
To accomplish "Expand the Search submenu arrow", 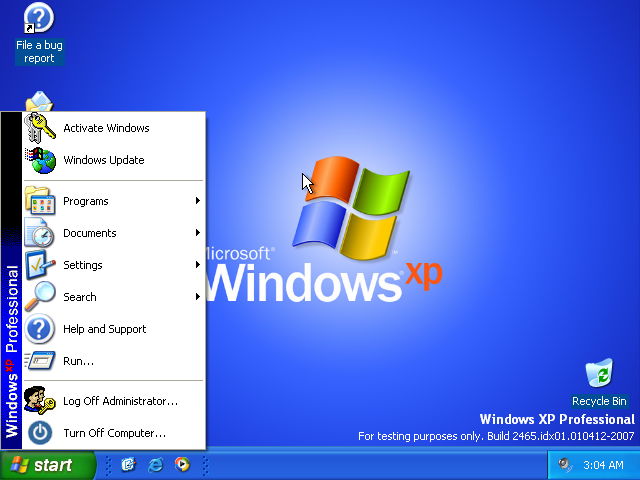I will coord(198,297).
